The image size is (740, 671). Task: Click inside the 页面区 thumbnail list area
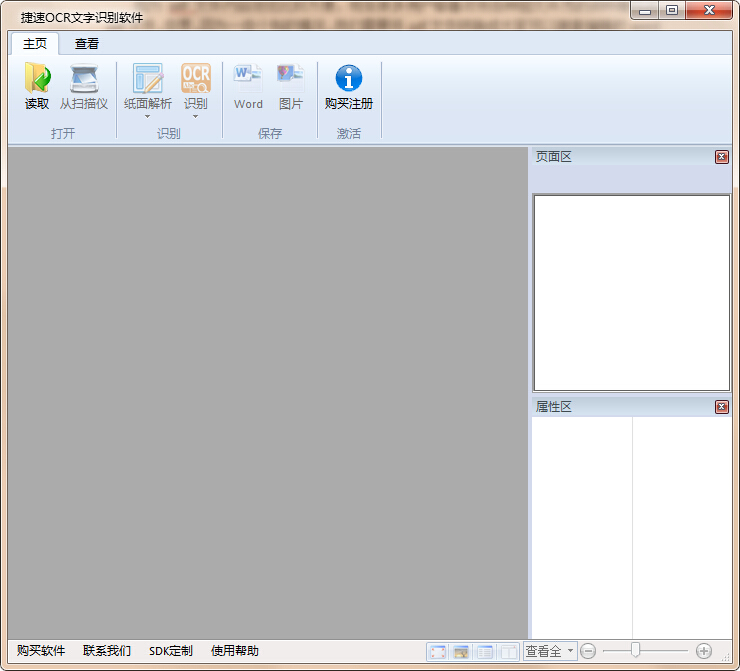click(631, 293)
